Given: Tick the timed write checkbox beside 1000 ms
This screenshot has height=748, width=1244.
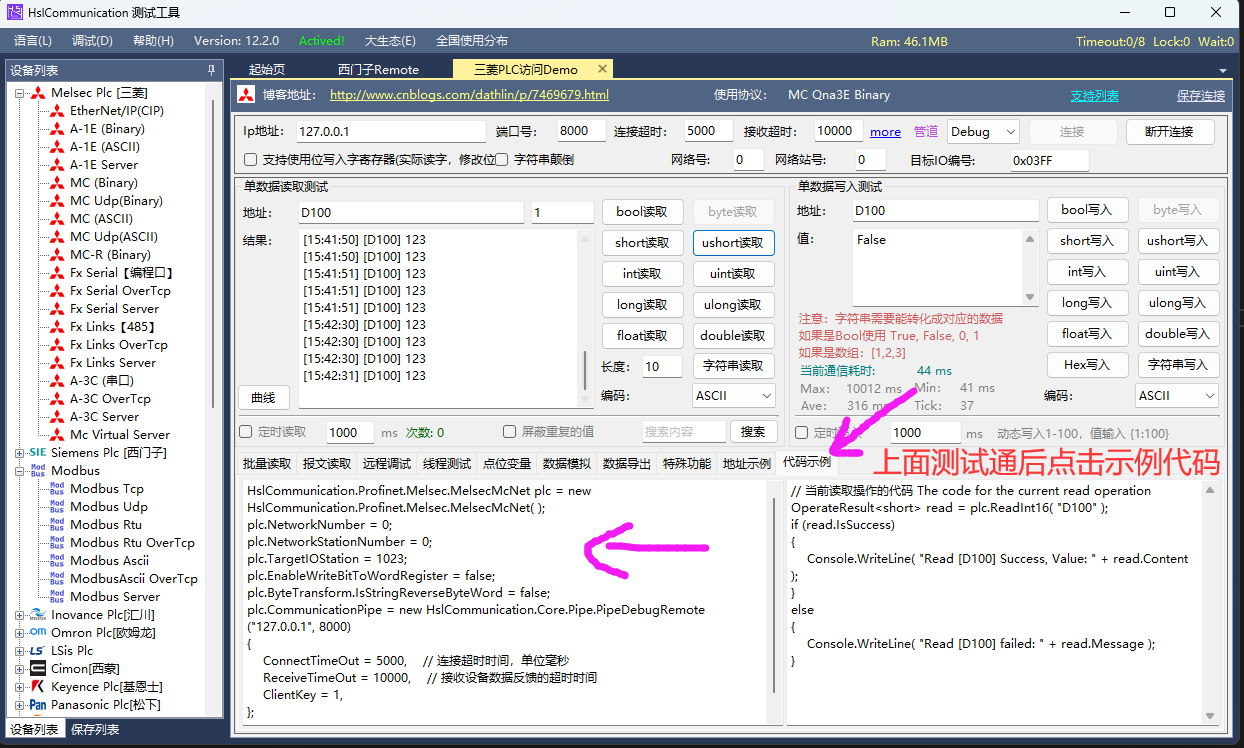Looking at the screenshot, I should pos(801,433).
